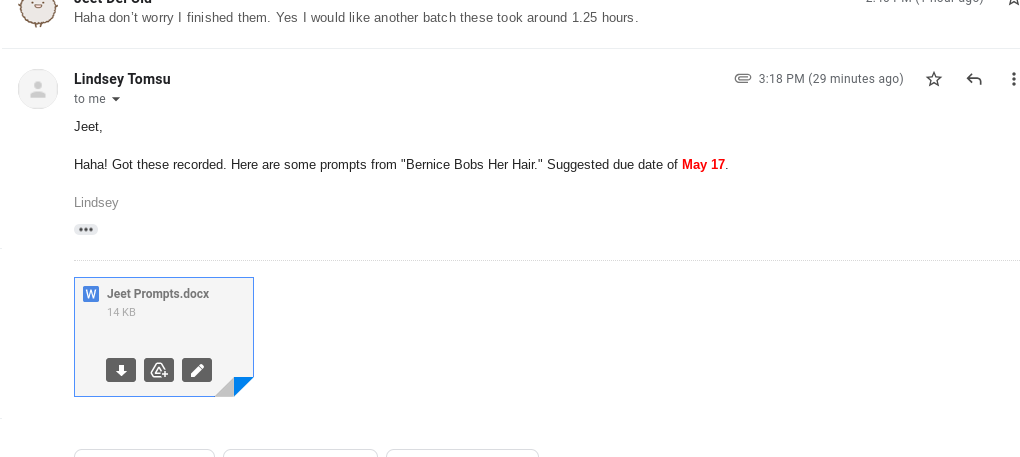Expand the "to me" recipient details arrow

coord(116,100)
